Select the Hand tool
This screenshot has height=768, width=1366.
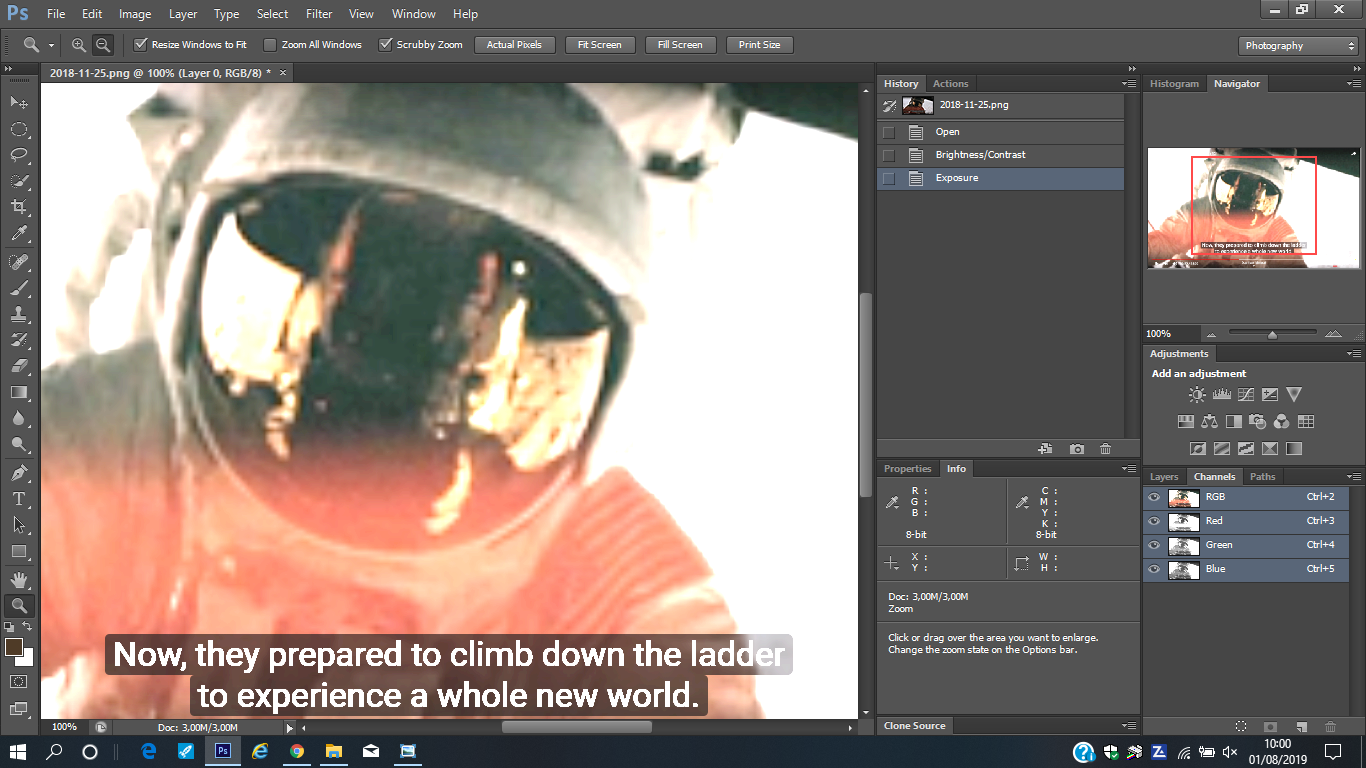(18, 579)
